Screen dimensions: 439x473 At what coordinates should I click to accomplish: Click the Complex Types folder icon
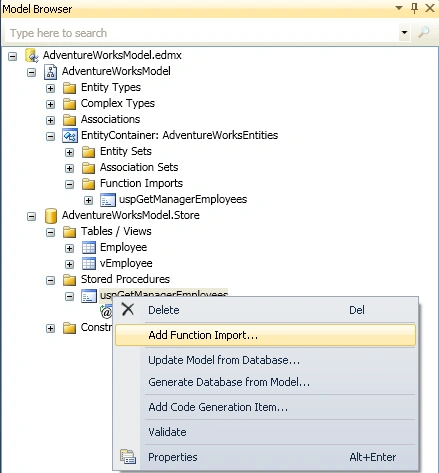[x=70, y=104]
